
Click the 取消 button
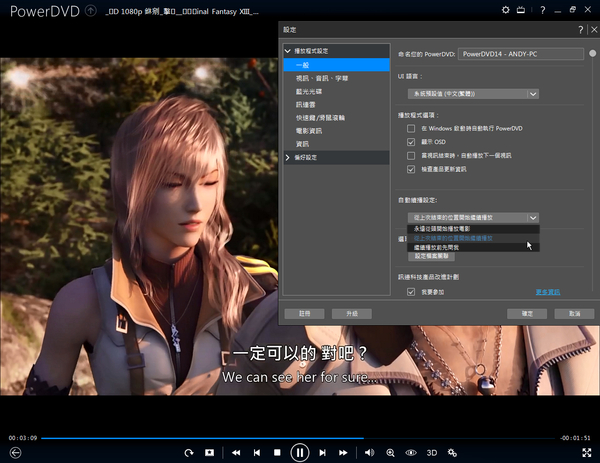click(574, 313)
